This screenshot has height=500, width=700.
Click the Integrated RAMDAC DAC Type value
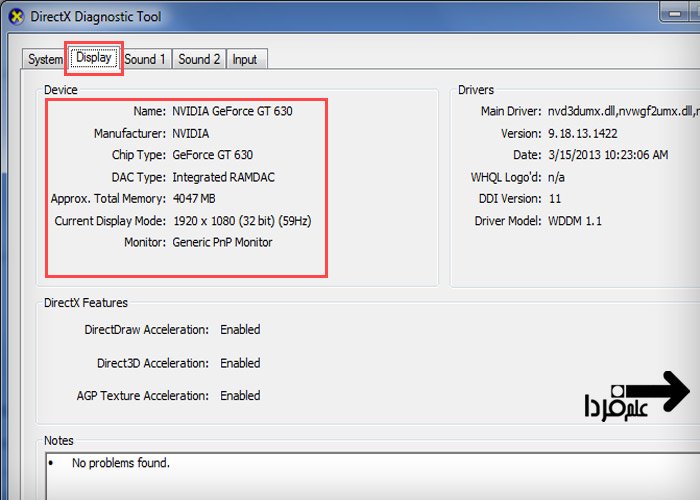tap(224, 177)
